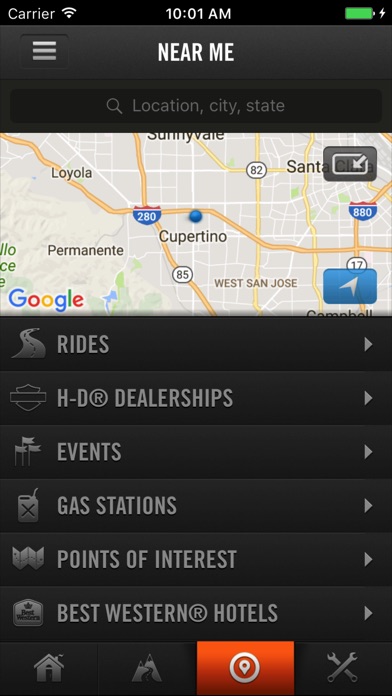This screenshot has width=392, height=696.
Task: Switch to the mountain road rides tab
Action: coord(147,668)
